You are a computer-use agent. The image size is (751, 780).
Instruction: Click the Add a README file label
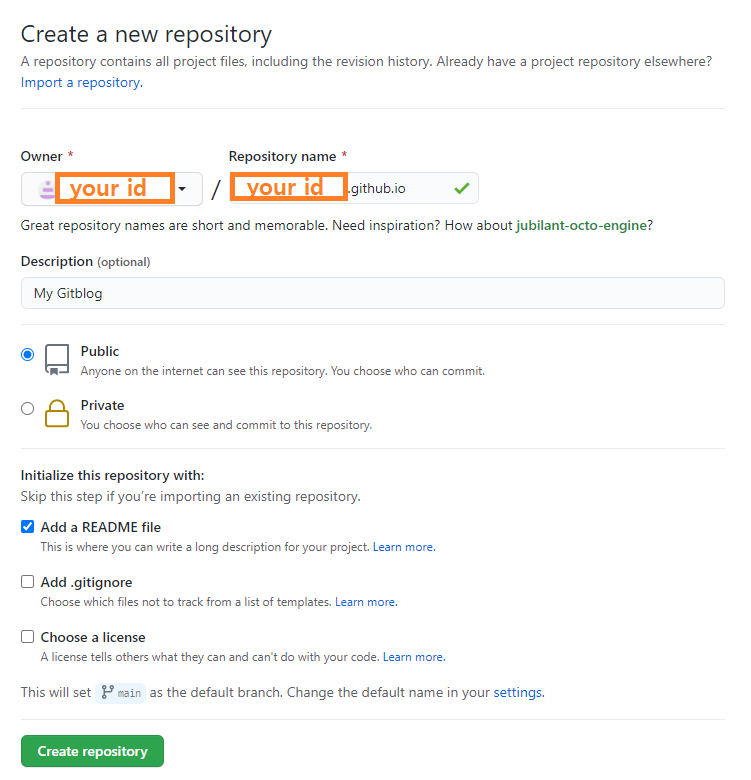pos(100,527)
